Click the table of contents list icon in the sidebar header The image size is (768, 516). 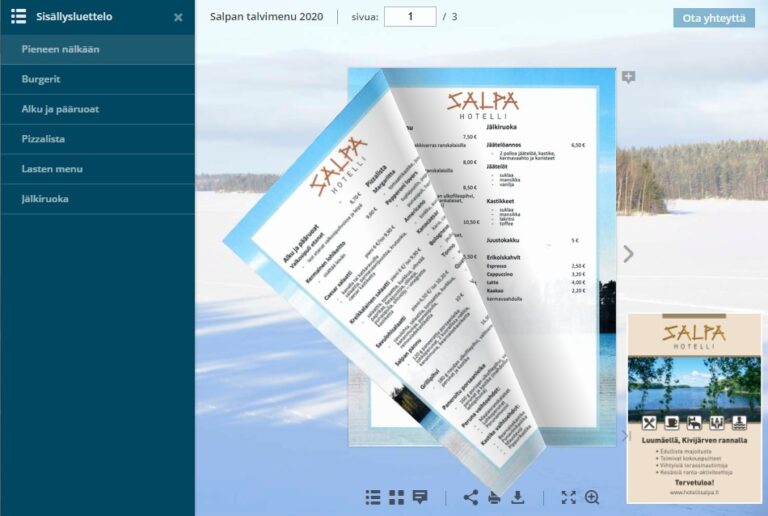point(19,16)
